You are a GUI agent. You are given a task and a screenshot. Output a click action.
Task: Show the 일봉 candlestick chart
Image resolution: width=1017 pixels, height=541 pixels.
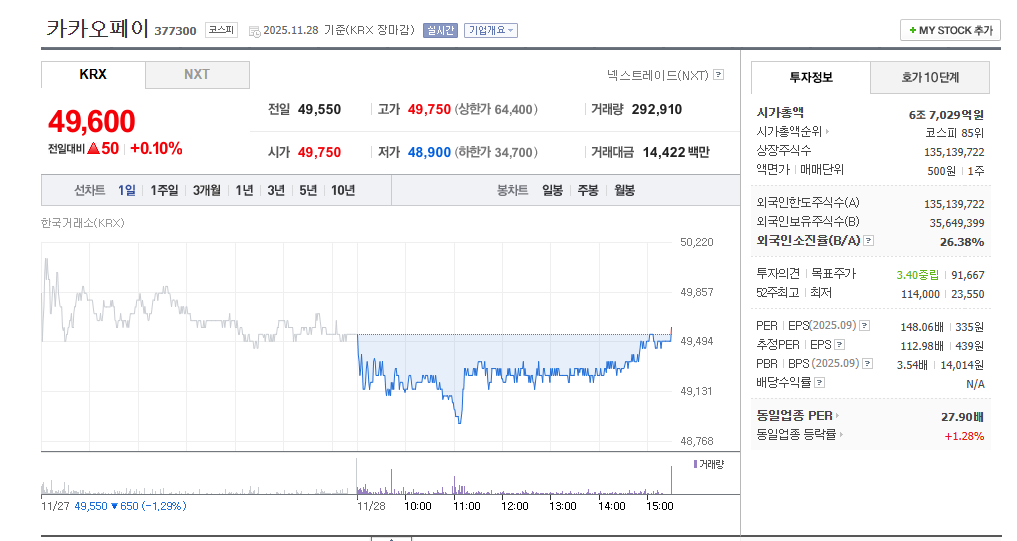(x=553, y=190)
